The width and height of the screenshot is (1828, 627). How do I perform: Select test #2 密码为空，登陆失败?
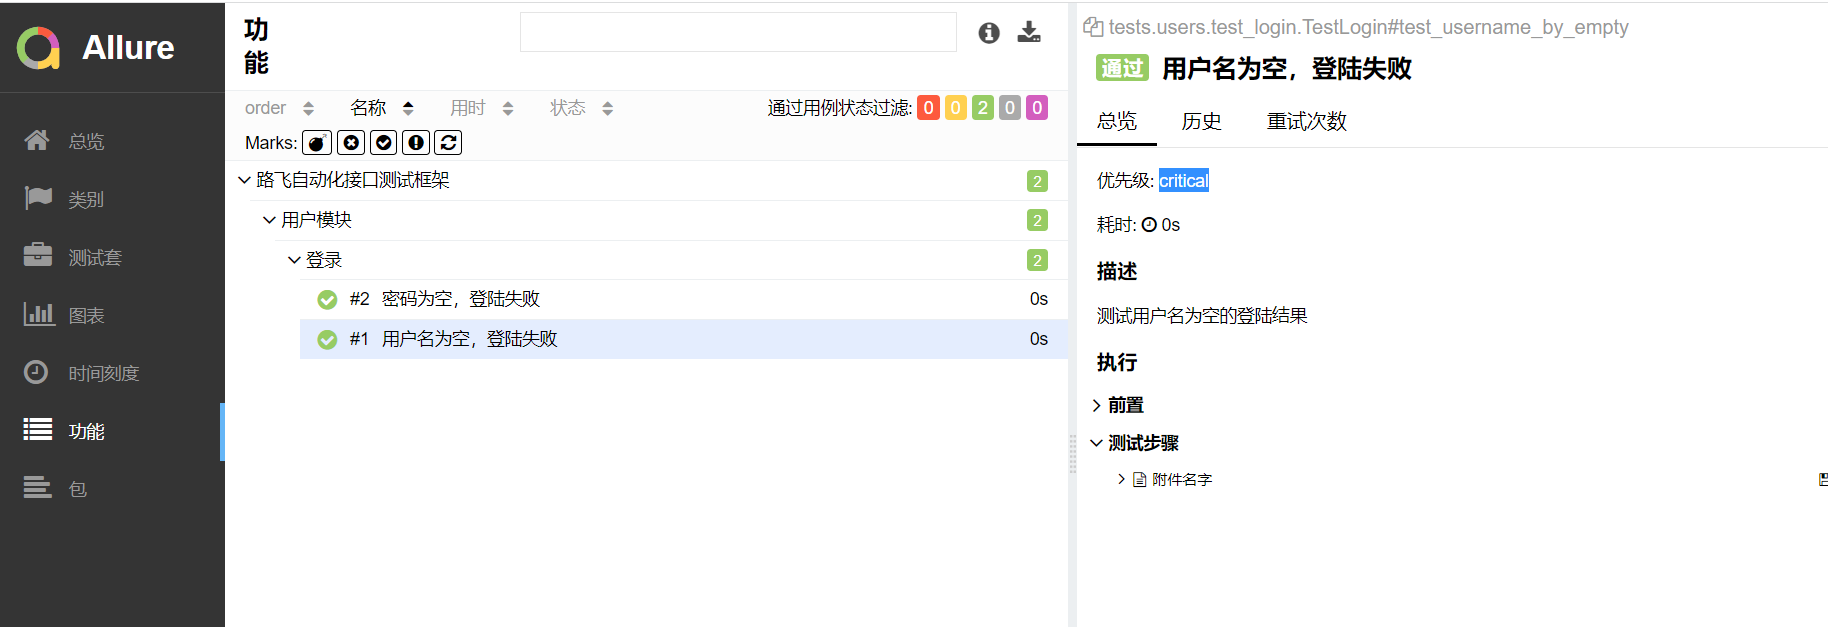684,299
